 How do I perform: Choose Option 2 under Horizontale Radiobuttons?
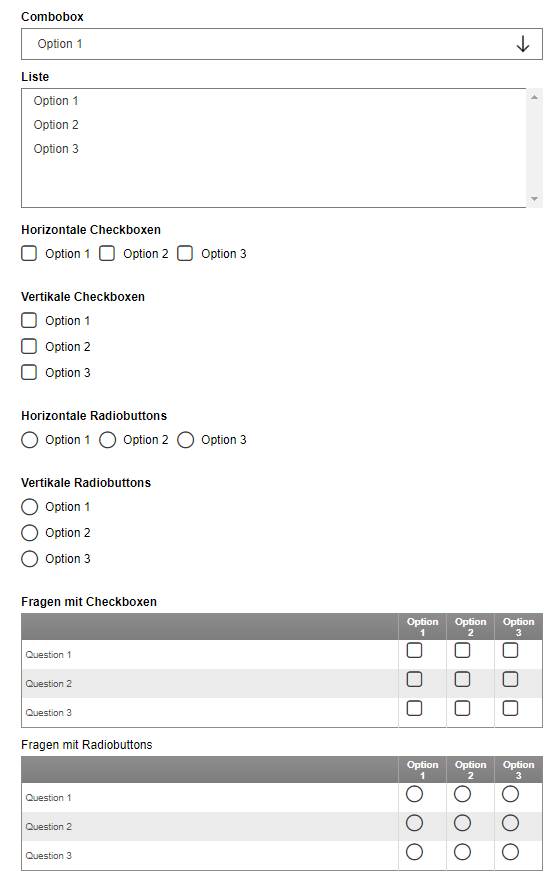[x=107, y=439]
